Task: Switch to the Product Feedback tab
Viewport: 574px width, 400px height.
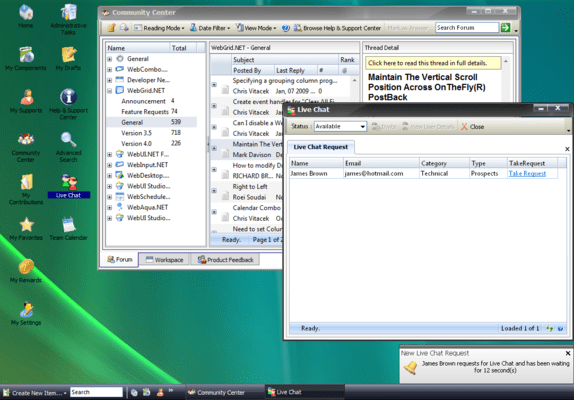Action: 226,259
